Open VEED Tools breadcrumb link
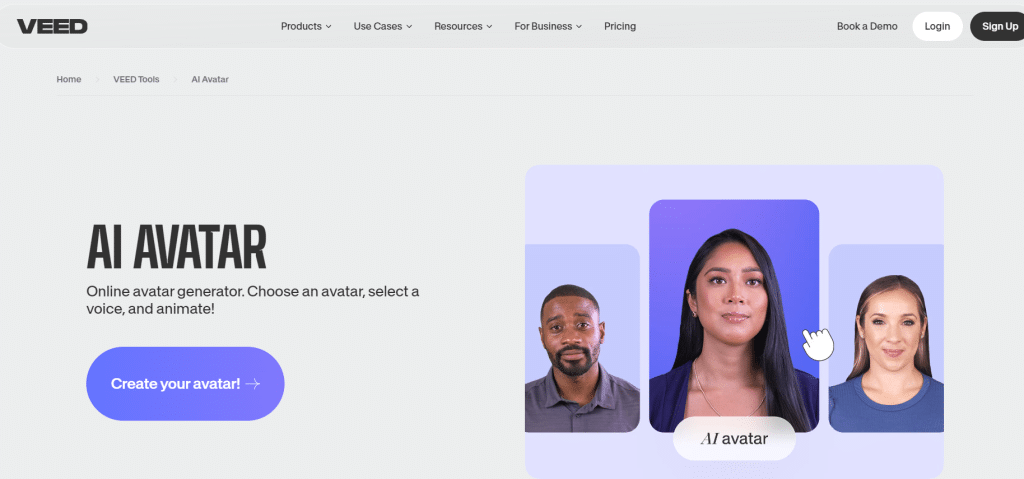 pos(135,79)
